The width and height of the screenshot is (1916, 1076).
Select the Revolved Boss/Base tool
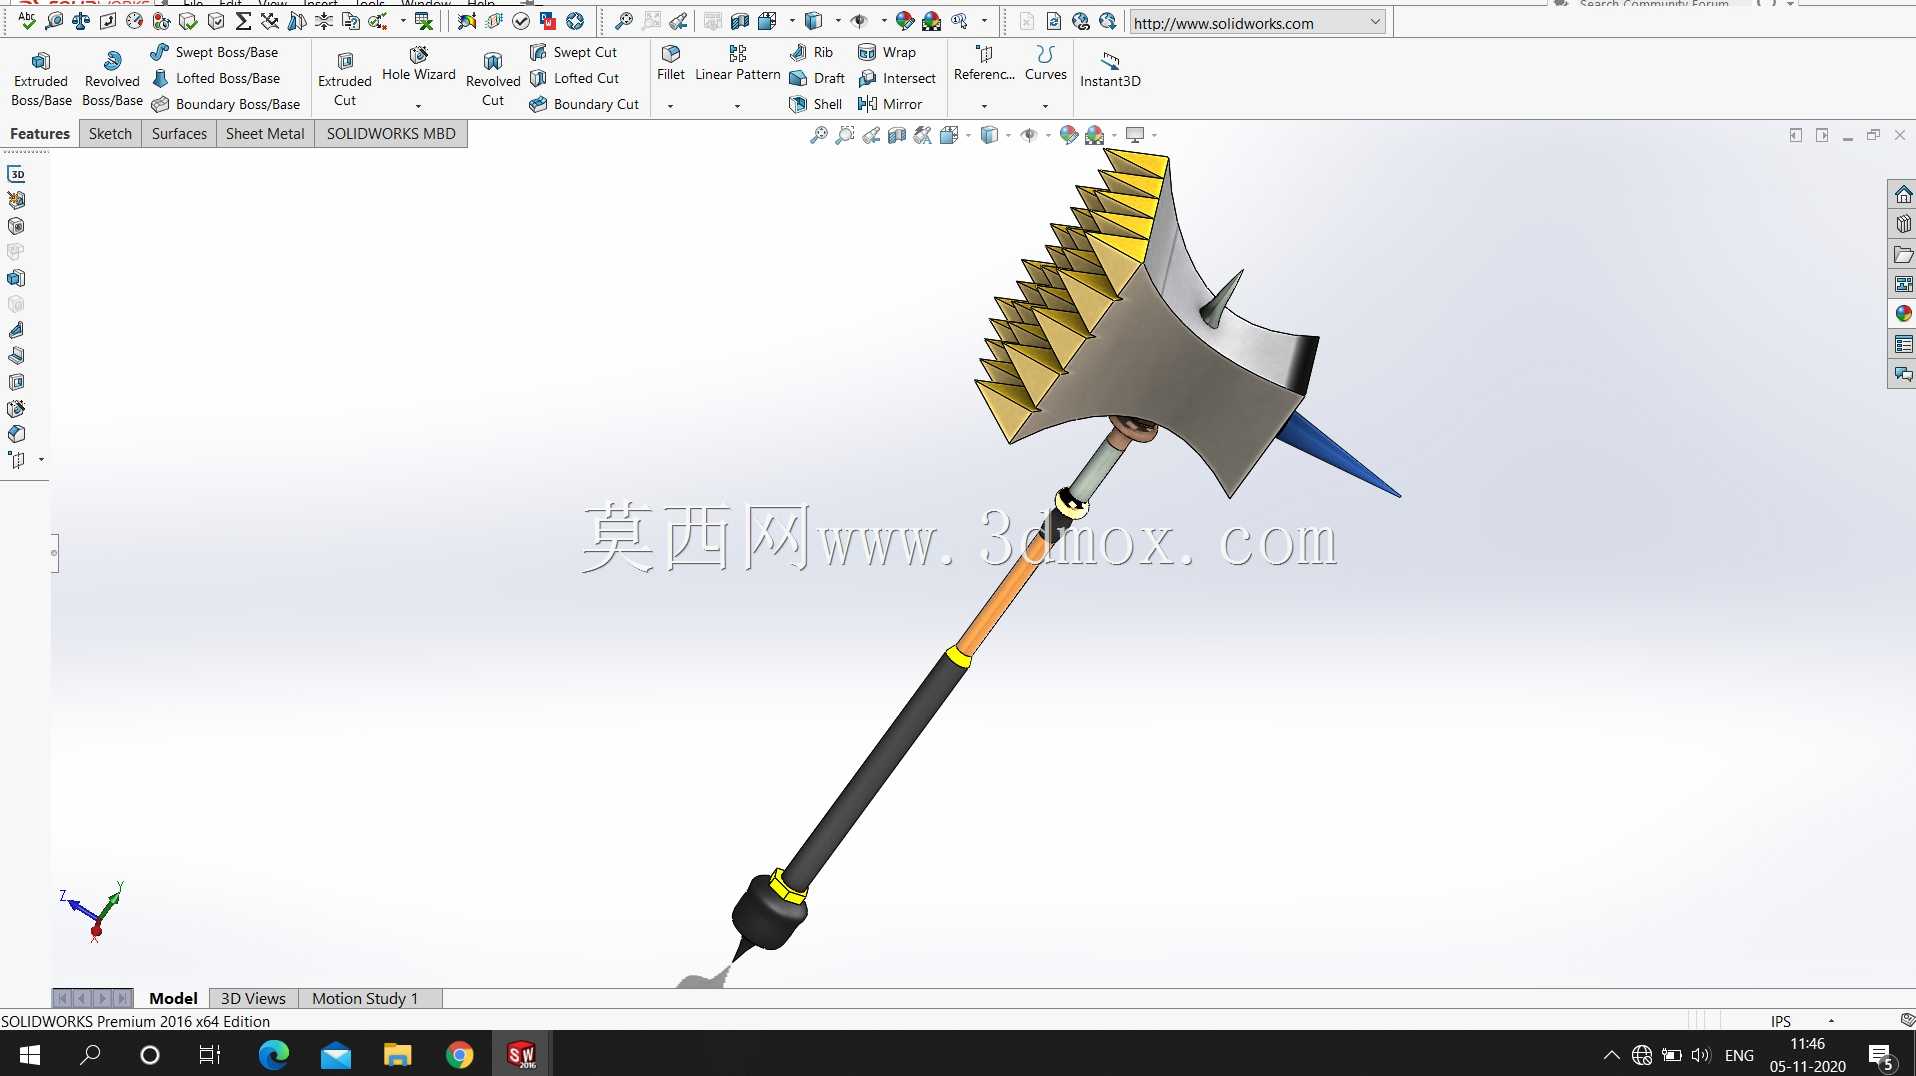click(x=112, y=78)
